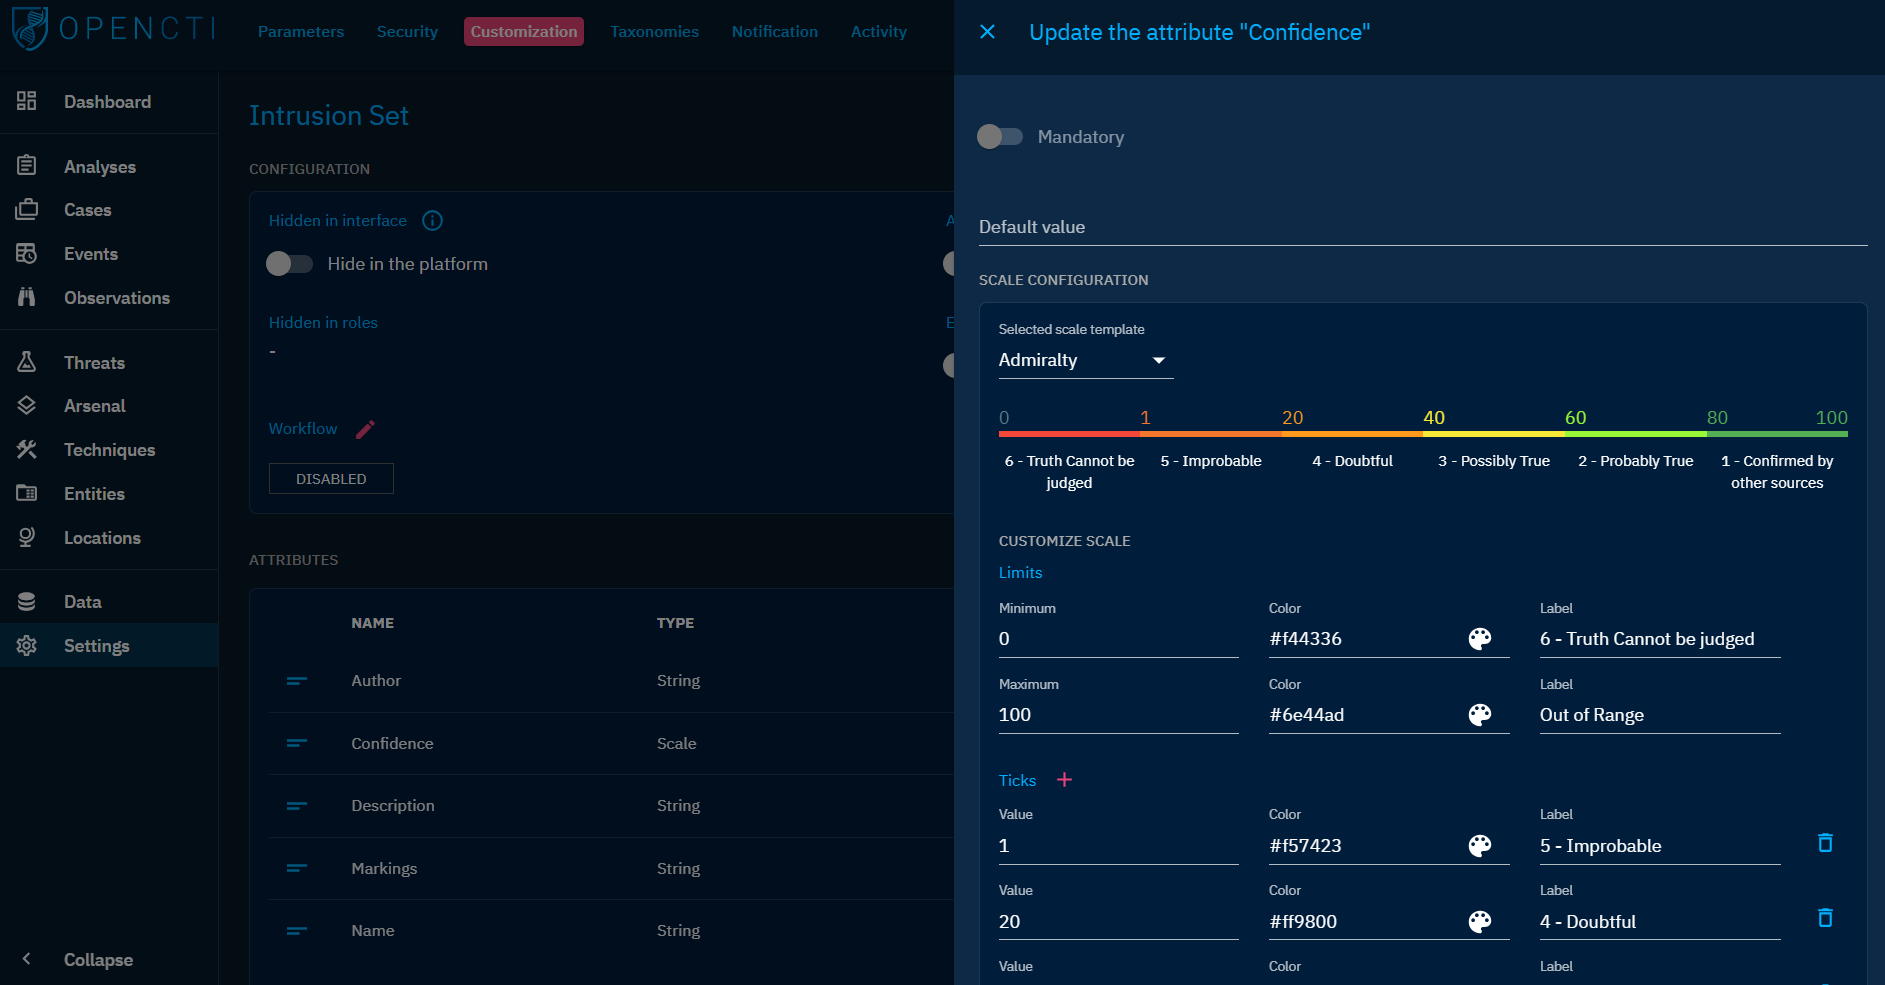Open Observations from the sidebar
Screen dimensions: 1885x985
pyautogui.click(x=116, y=298)
